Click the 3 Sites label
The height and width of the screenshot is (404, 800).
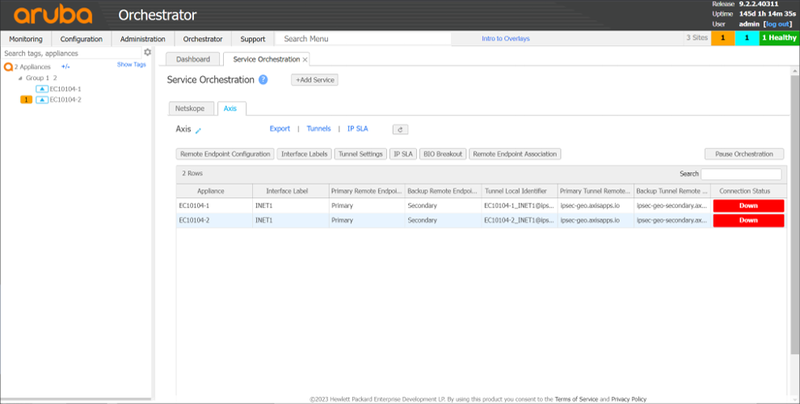tap(697, 38)
